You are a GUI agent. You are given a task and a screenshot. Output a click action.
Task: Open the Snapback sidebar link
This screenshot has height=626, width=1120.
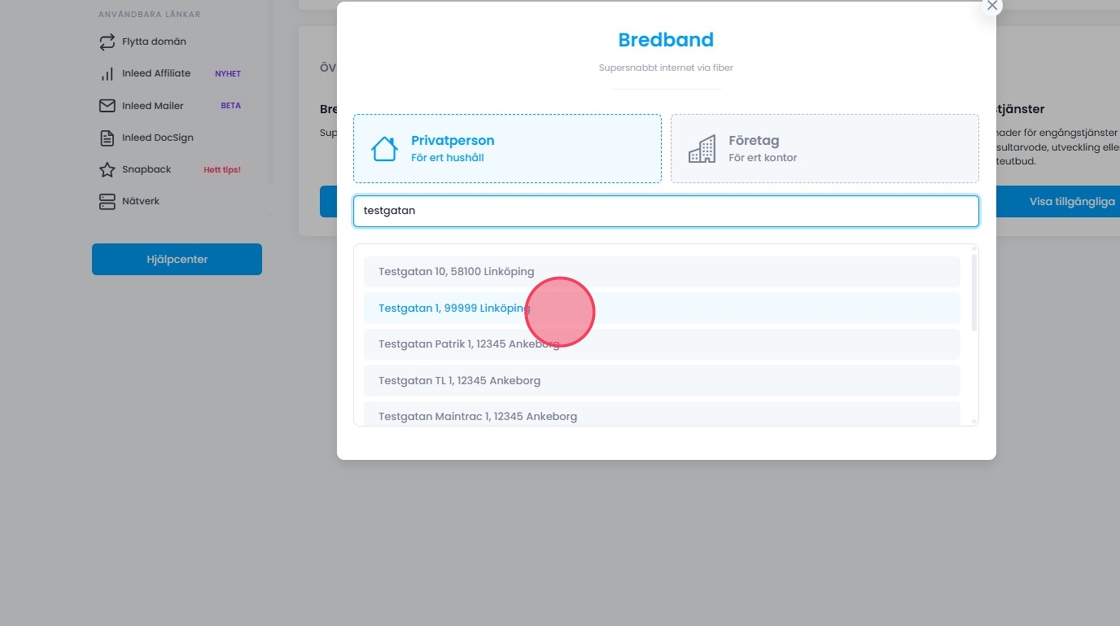pyautogui.click(x=147, y=170)
